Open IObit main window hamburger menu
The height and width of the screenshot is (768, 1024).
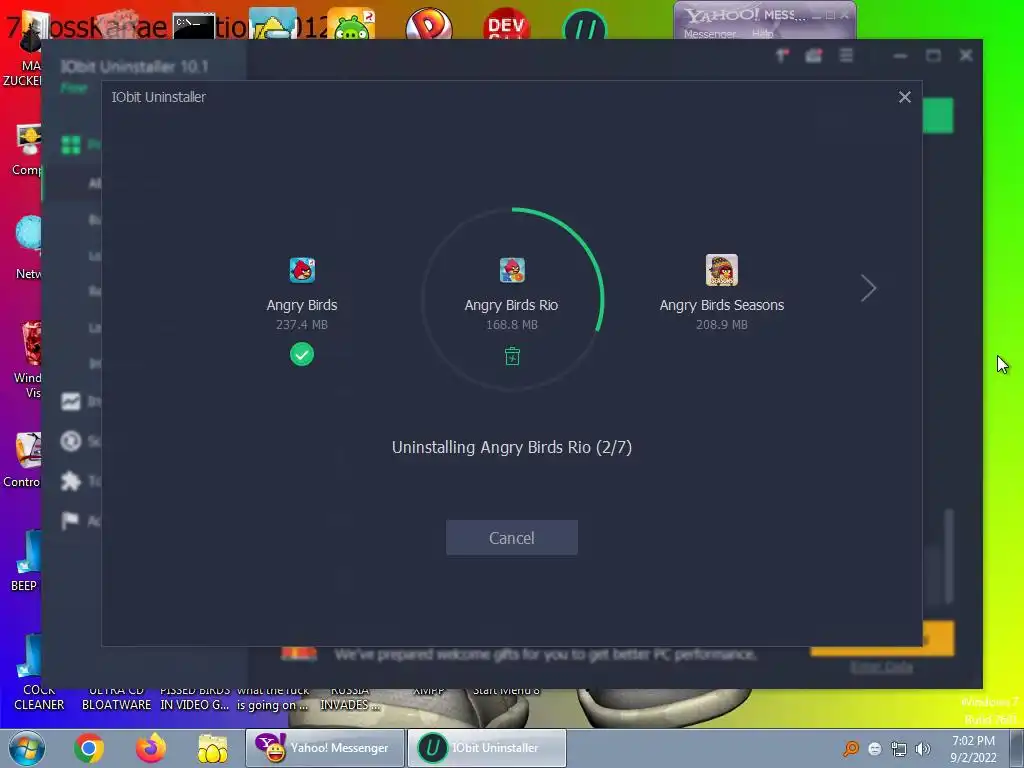coord(846,56)
